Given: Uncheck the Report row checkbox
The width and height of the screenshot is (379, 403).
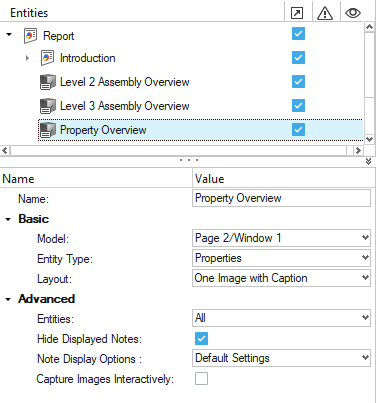Looking at the screenshot, I should click(298, 34).
